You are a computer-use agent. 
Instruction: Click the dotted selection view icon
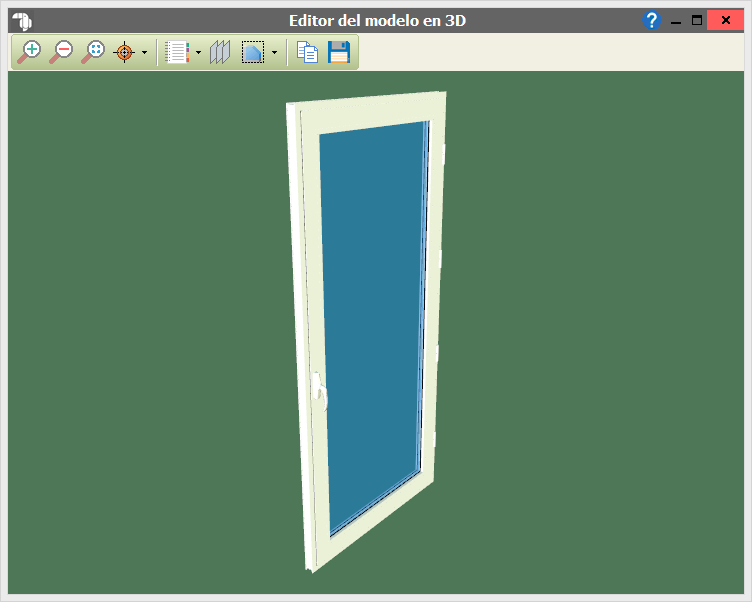click(253, 52)
